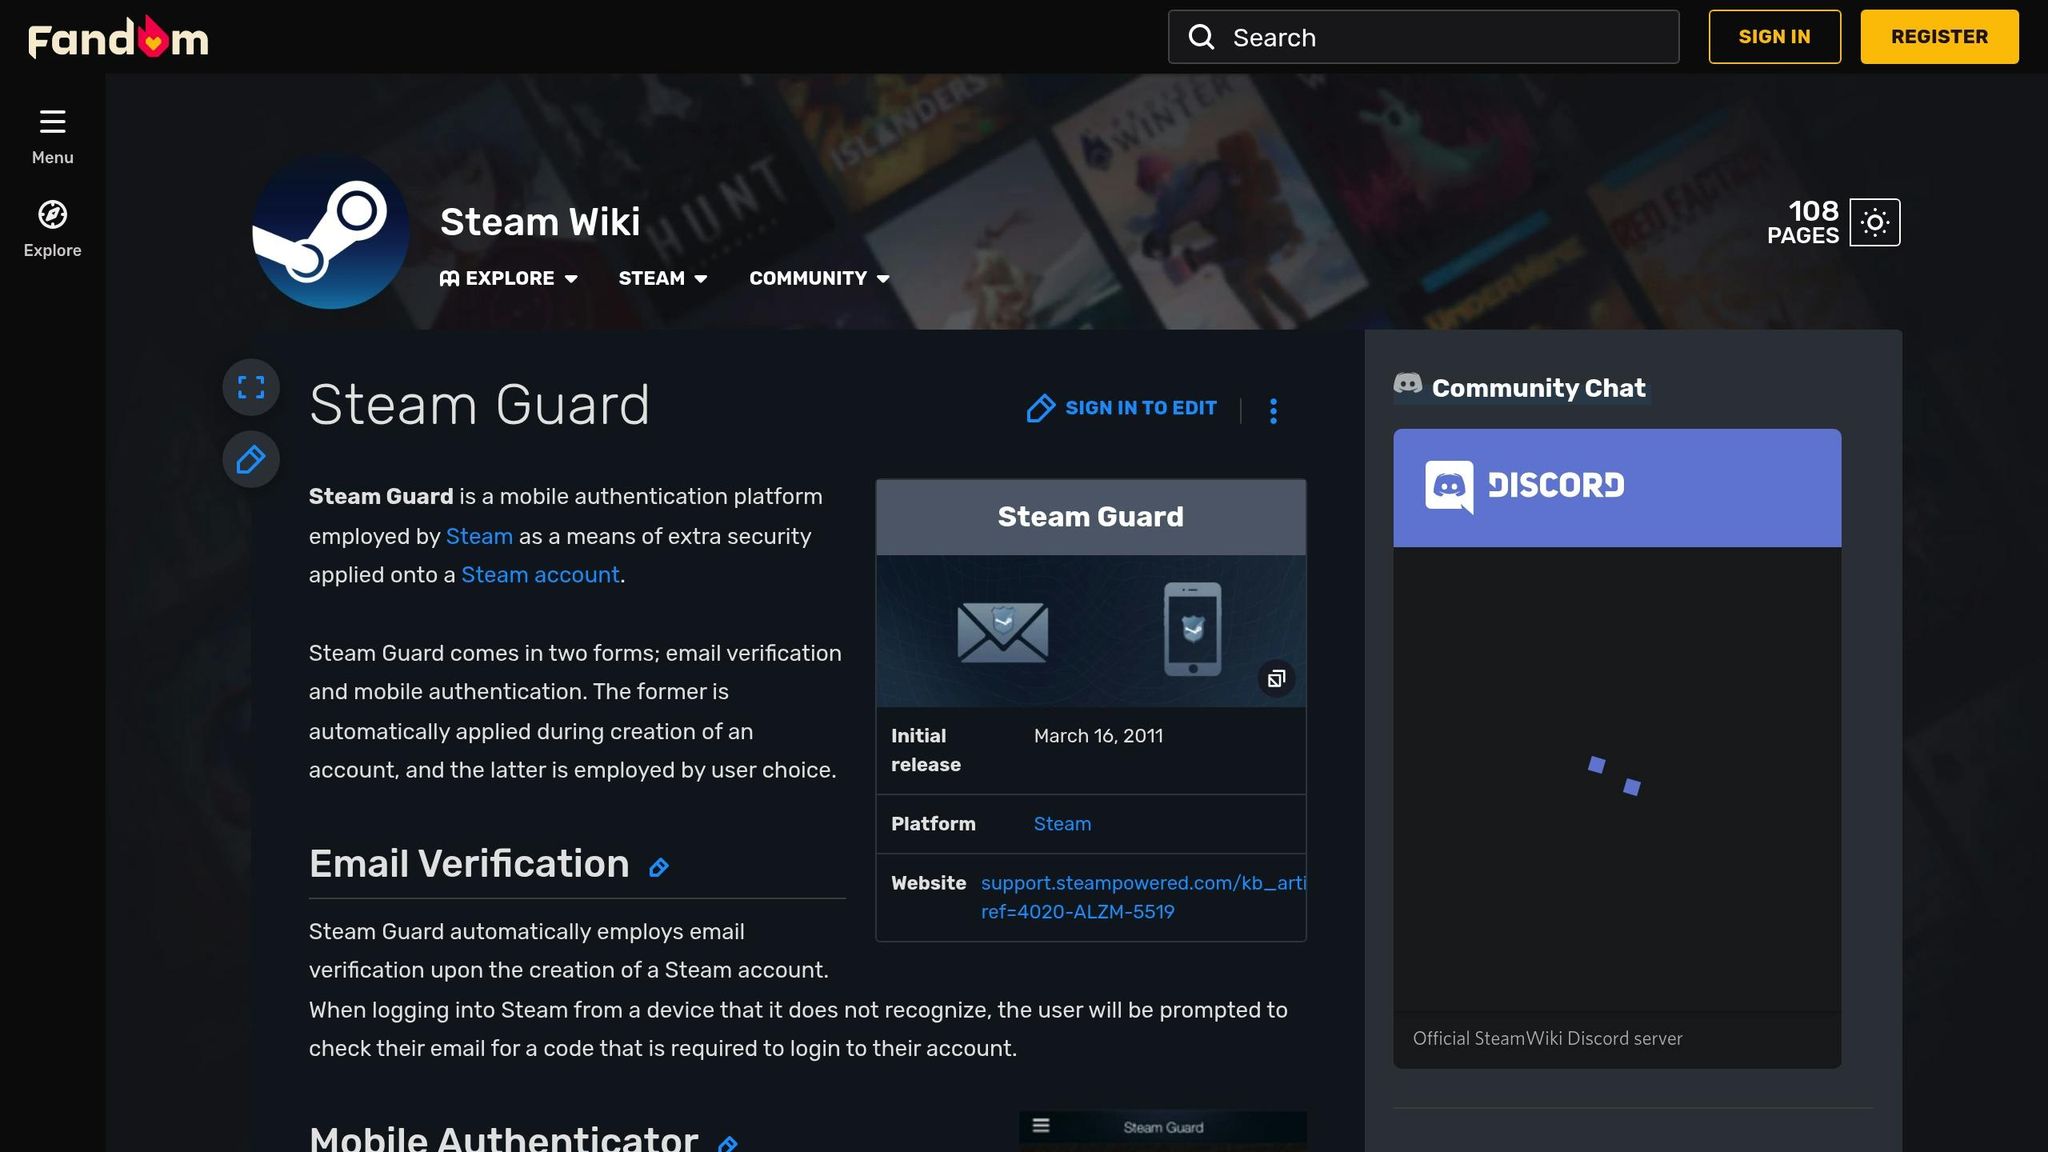Expand the STEAM navigation dropdown

662,278
